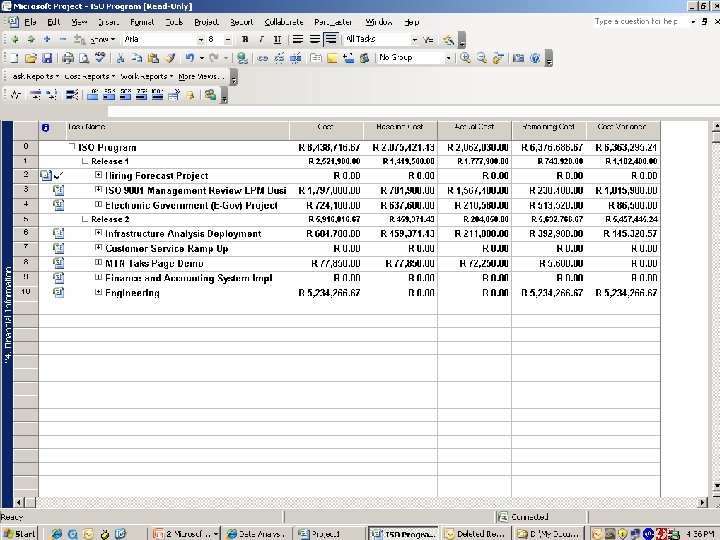Click the Open folder icon
720x540 pixels.
click(31, 58)
